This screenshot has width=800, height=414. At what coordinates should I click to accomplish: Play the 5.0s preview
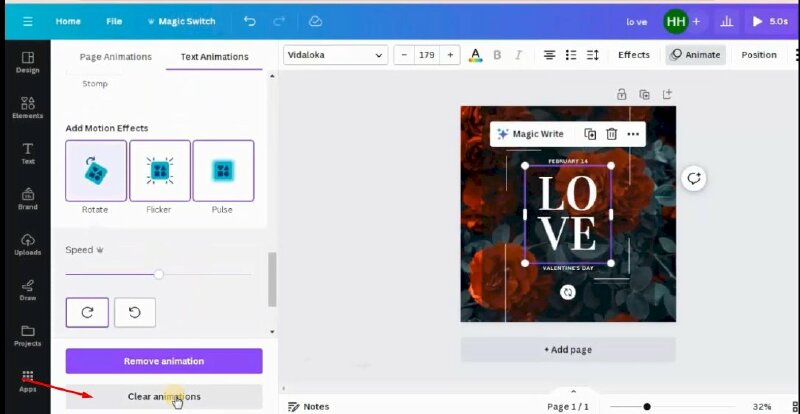[770, 21]
